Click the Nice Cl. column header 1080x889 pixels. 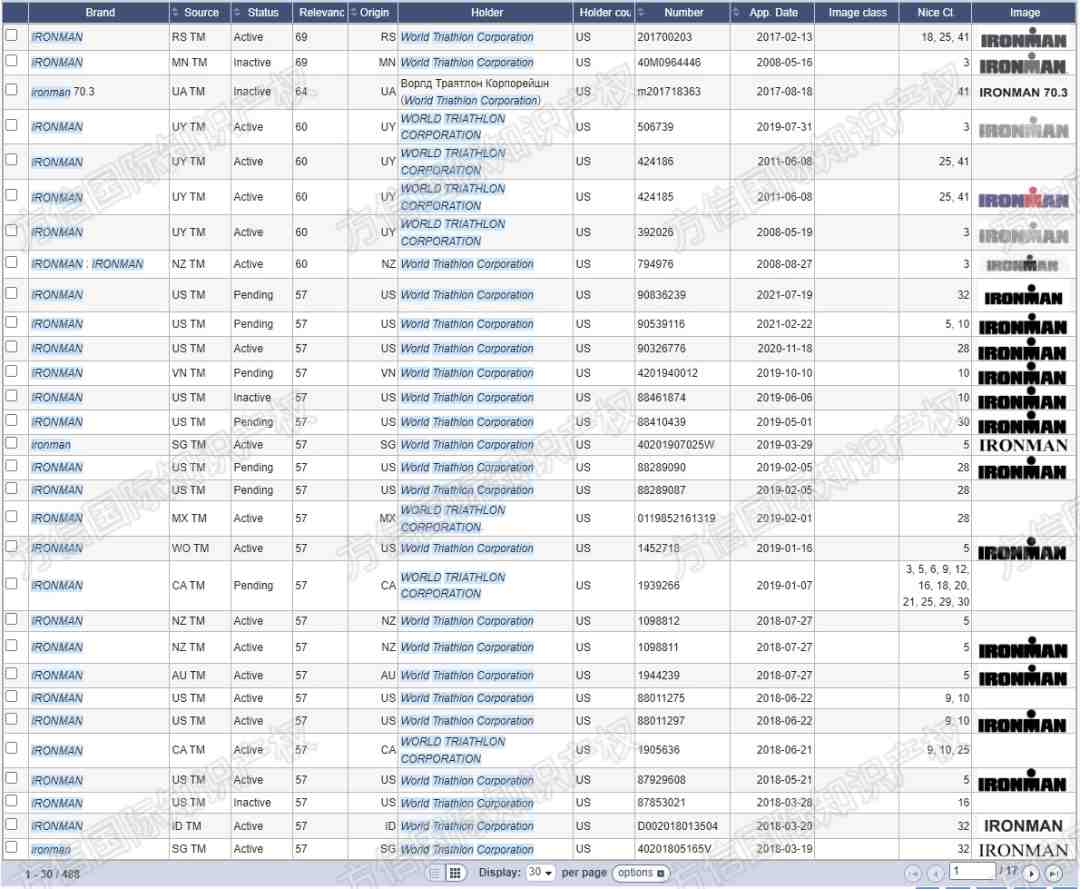click(x=935, y=12)
